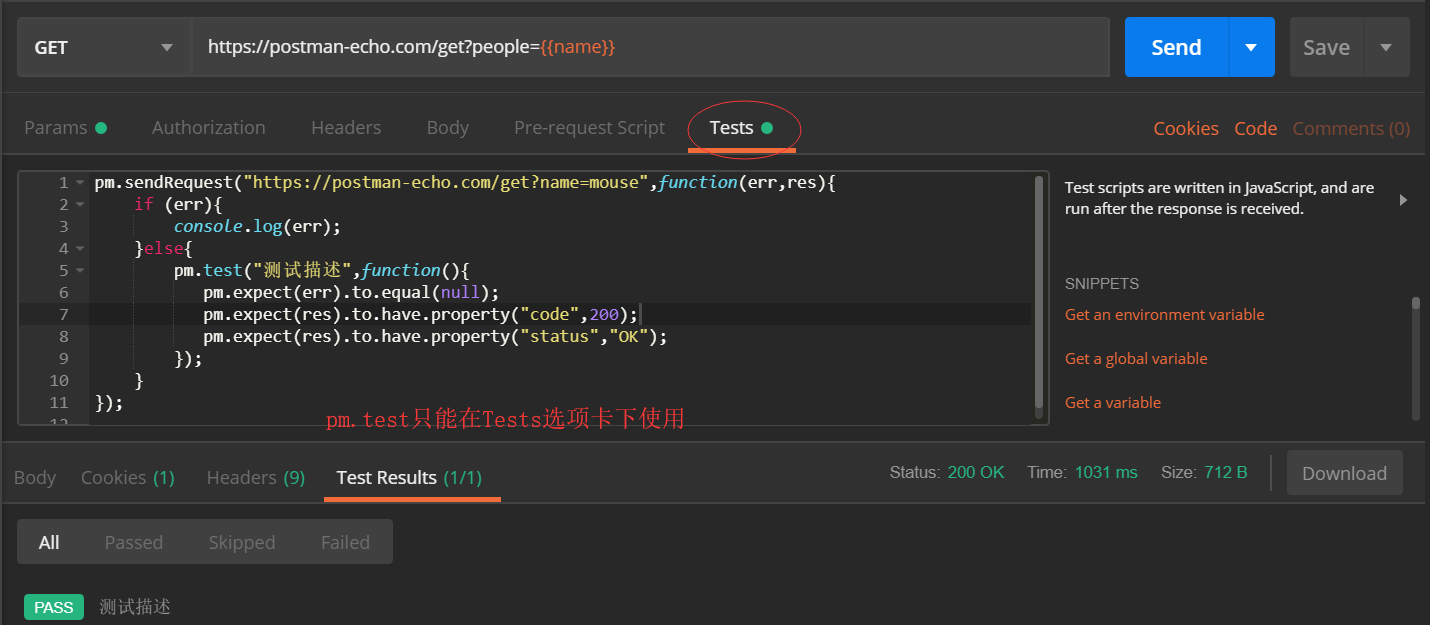Screen dimensions: 1430x625
Task: Click the Size 712 B value
Action: pos(1226,472)
